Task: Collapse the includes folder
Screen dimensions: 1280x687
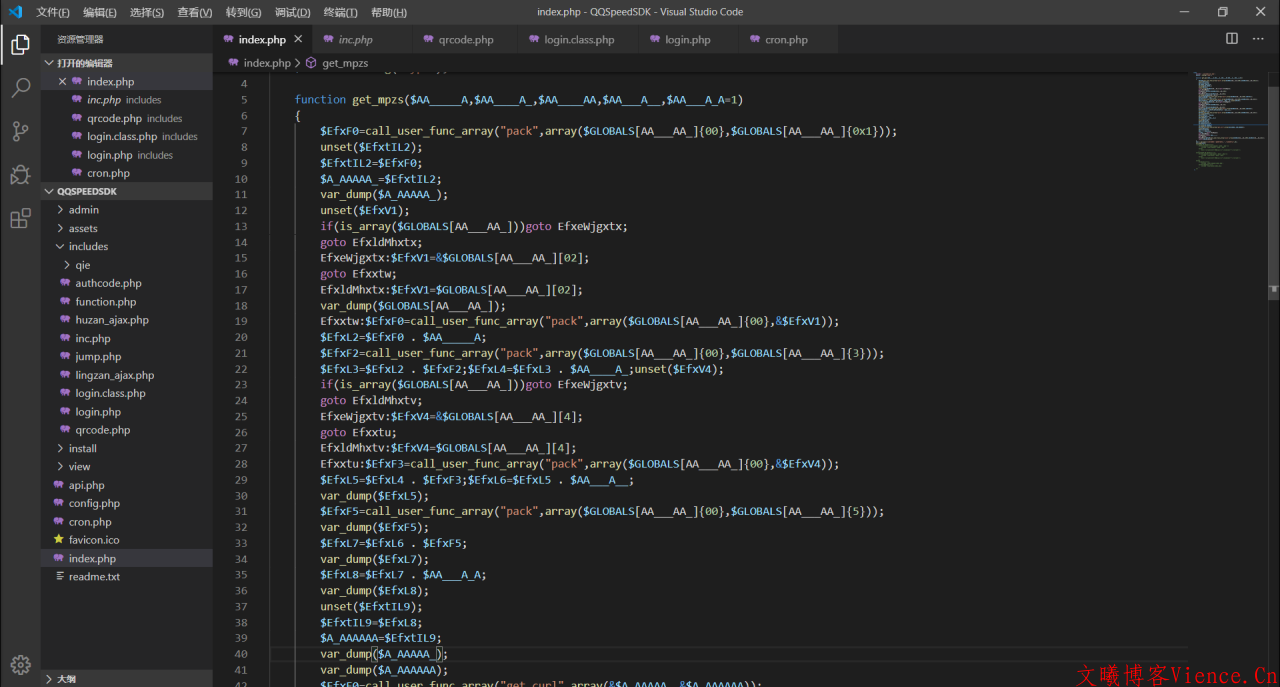Action: (x=88, y=247)
